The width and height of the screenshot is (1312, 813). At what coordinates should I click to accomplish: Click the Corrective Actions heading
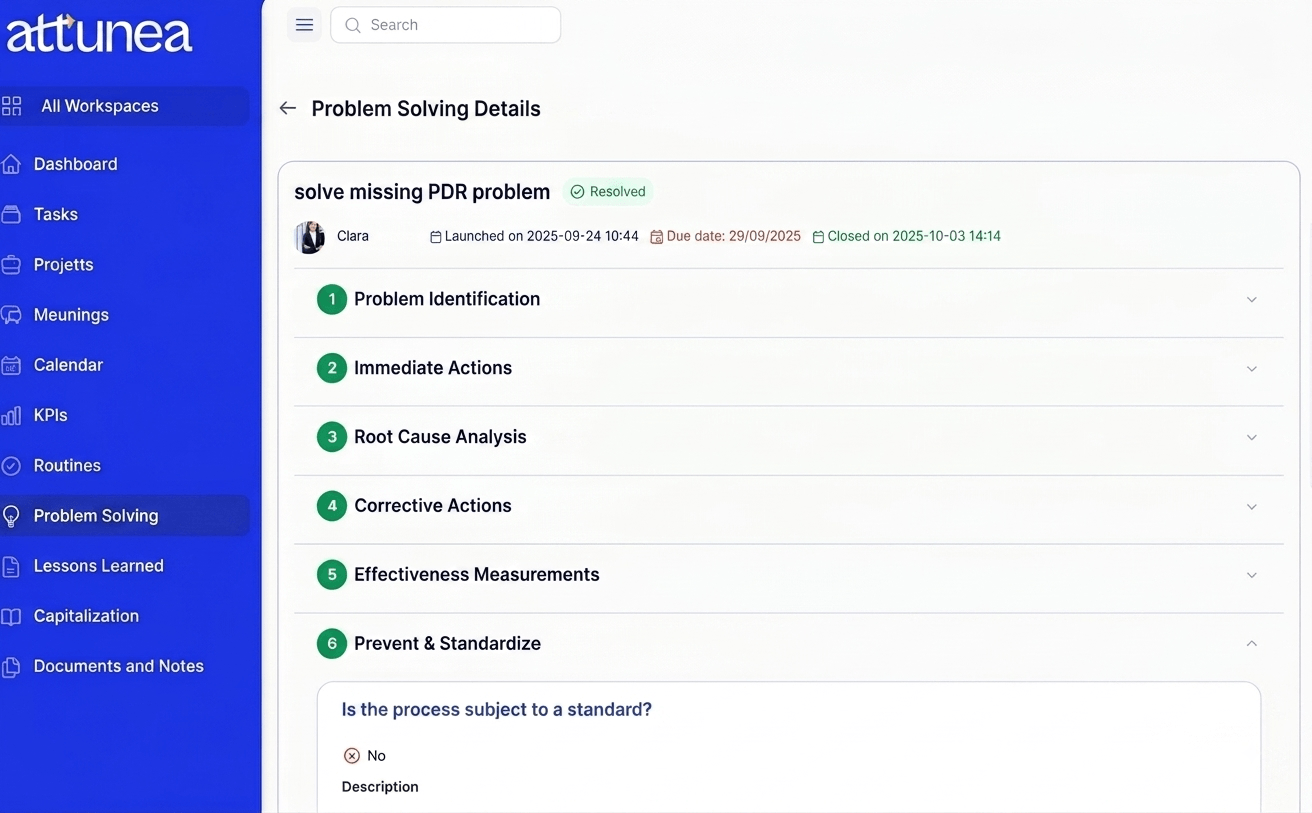click(433, 506)
